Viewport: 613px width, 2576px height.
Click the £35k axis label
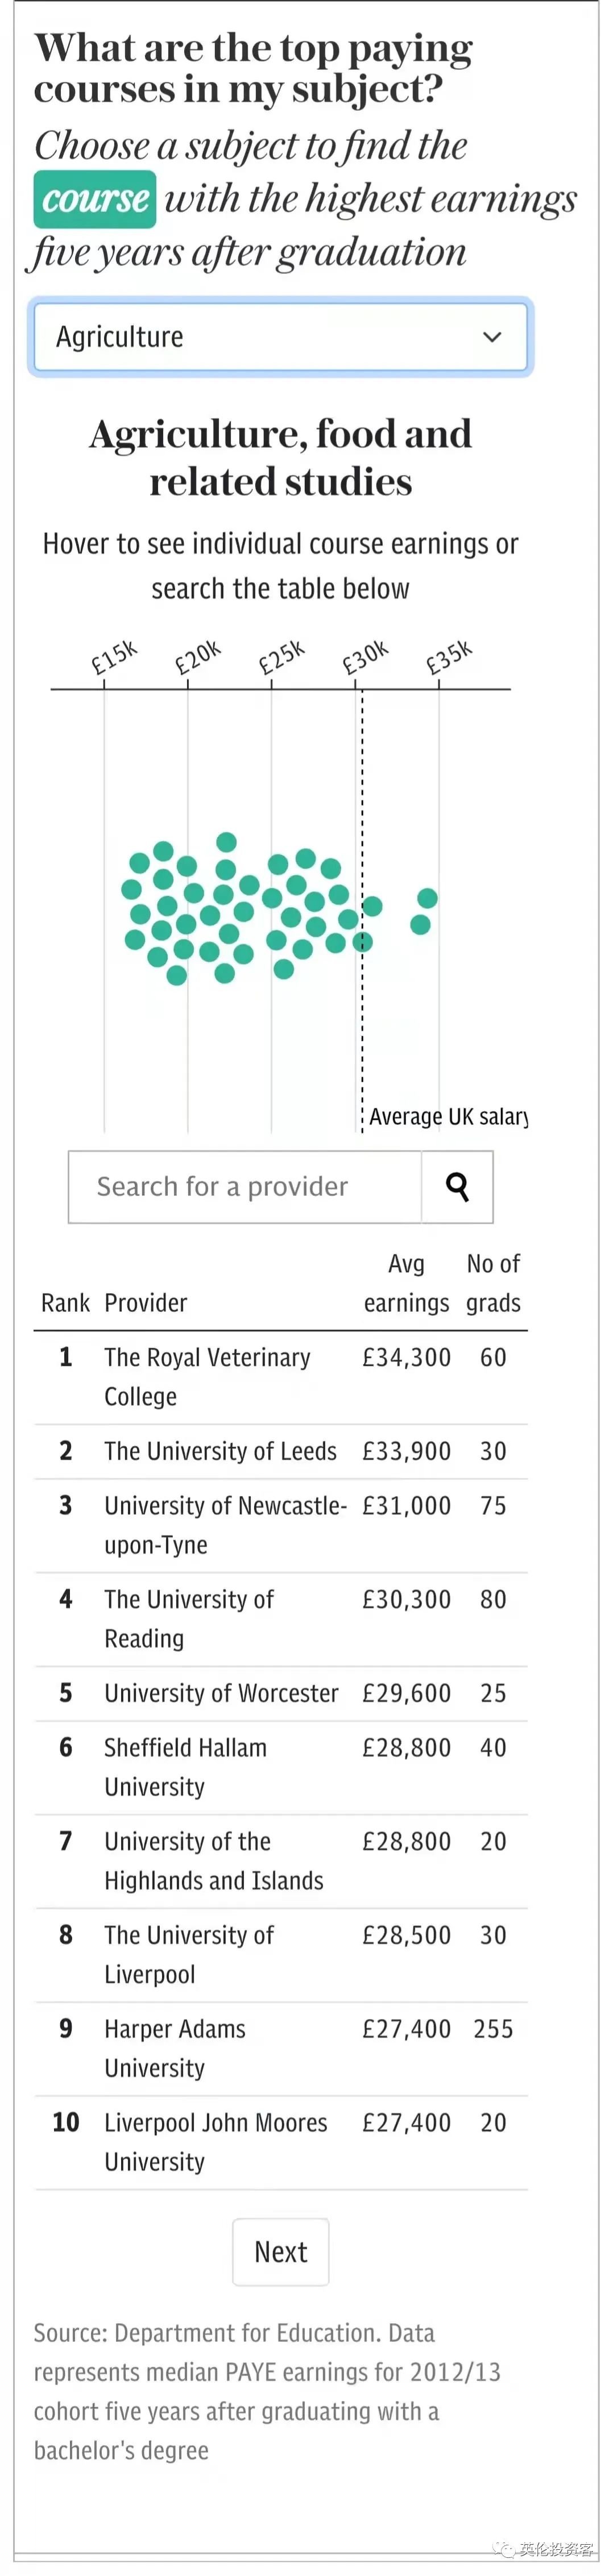tap(448, 657)
